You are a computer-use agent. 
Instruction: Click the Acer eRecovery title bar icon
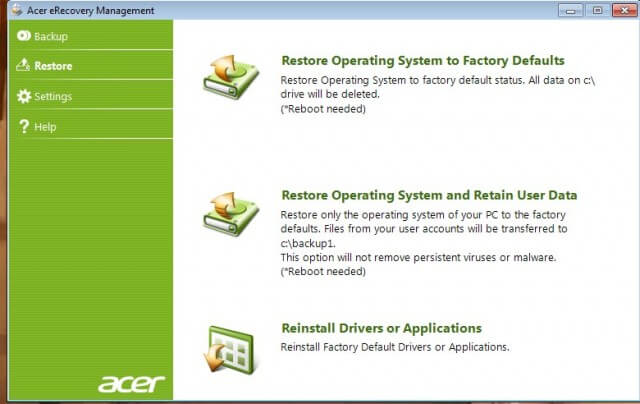[17, 9]
